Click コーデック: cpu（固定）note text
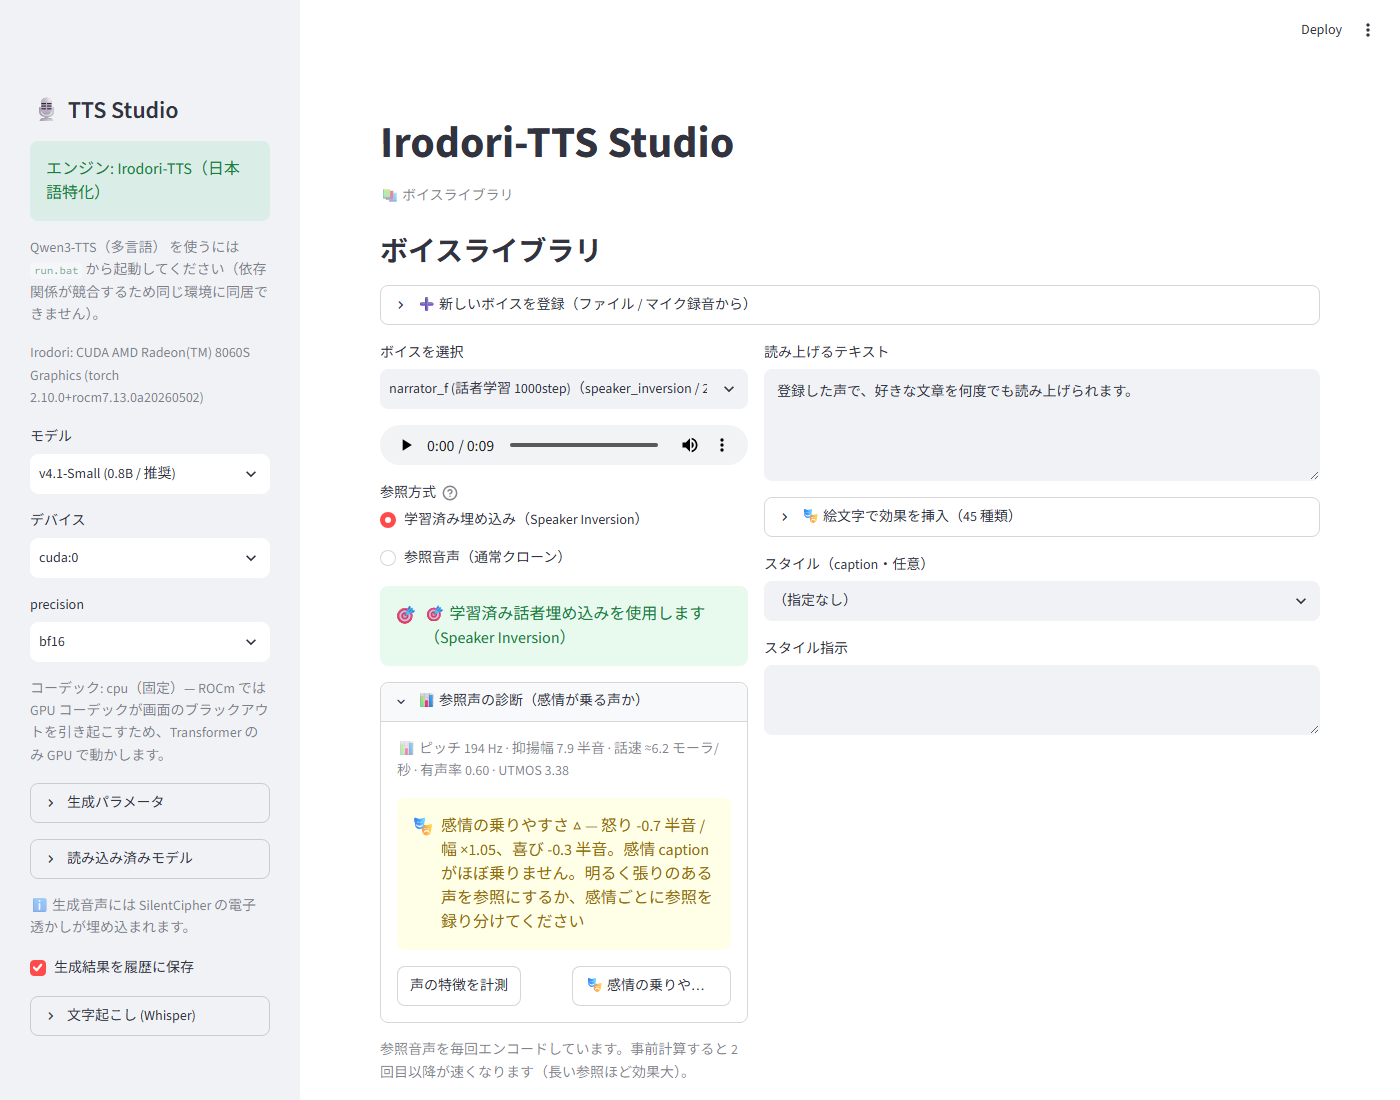 (149, 721)
